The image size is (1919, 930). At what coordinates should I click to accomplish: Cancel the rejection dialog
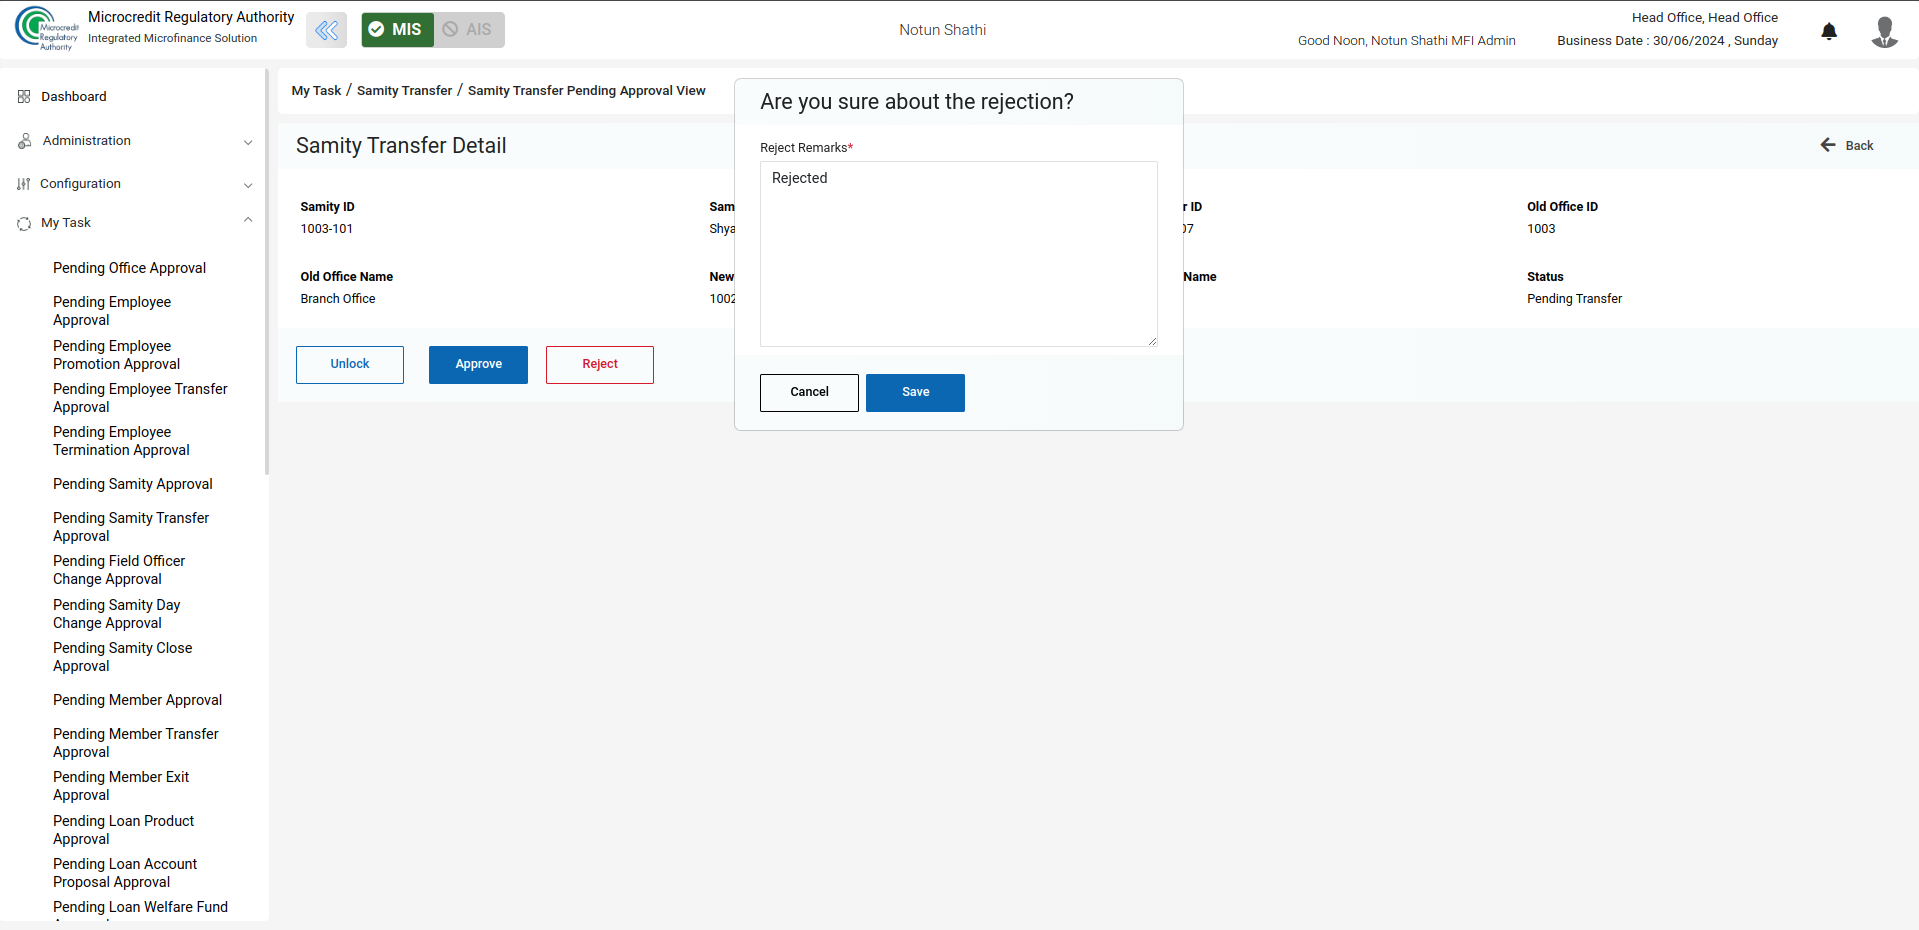(809, 393)
